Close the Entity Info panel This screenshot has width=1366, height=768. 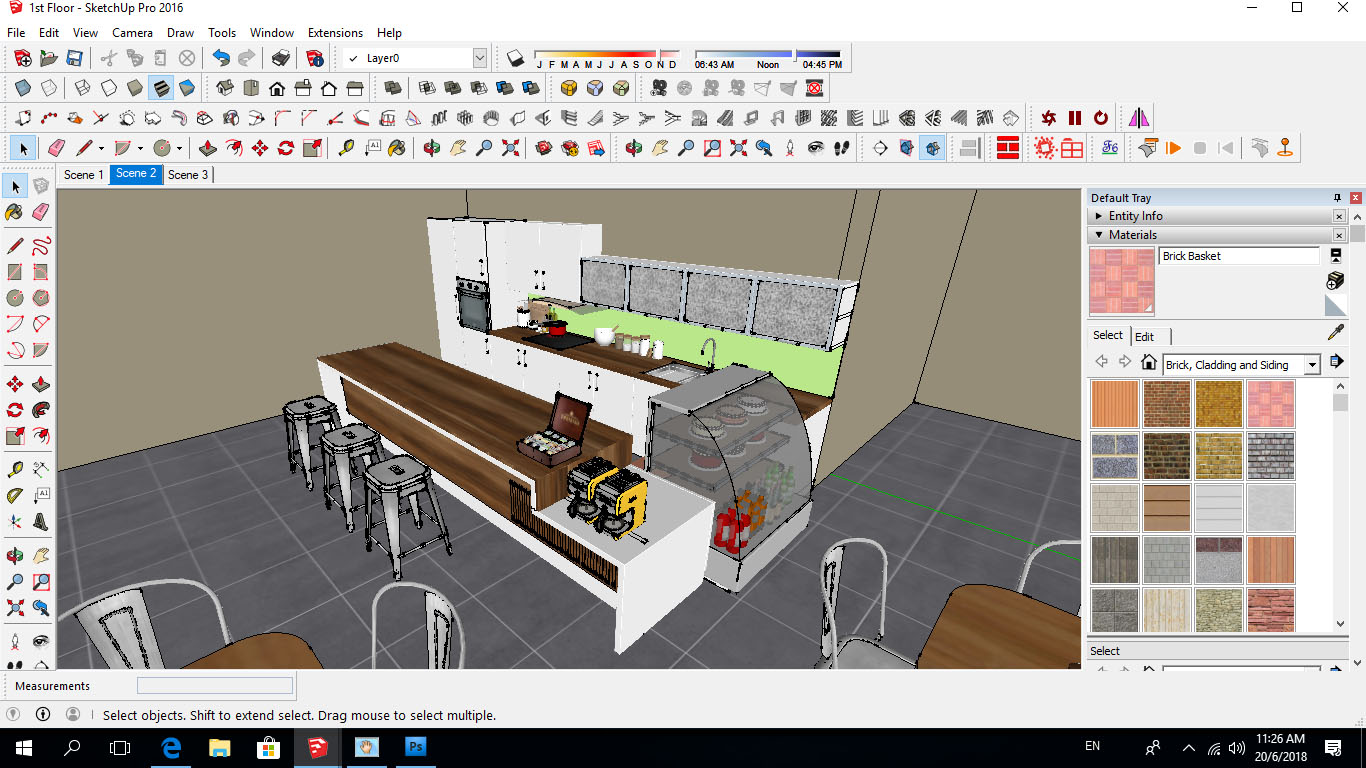[1339, 216]
